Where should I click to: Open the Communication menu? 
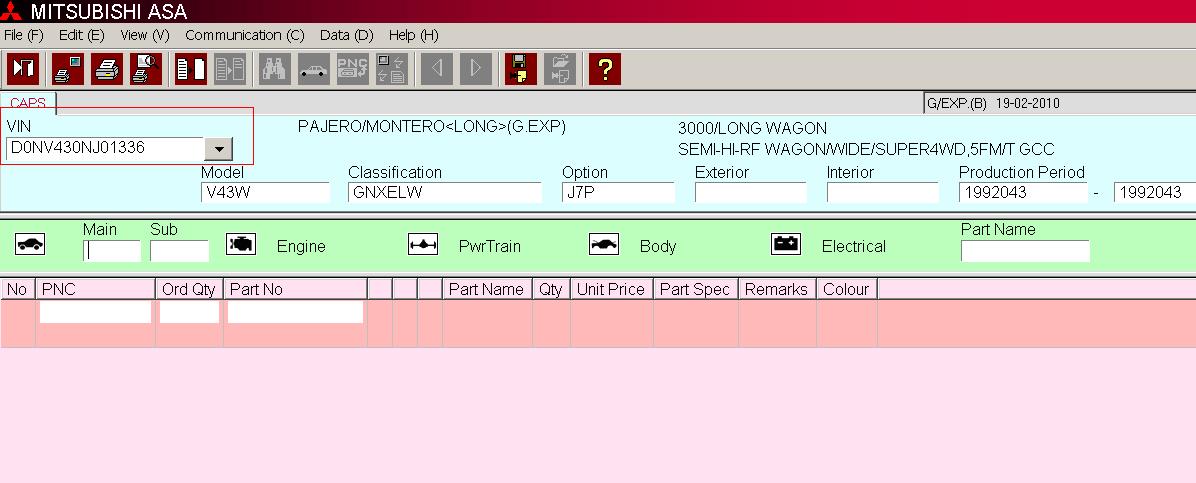[x=244, y=35]
